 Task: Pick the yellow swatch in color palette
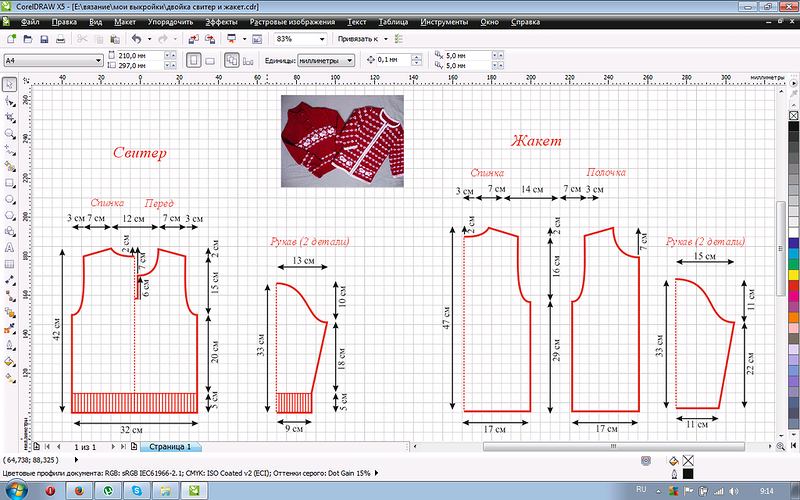click(793, 275)
